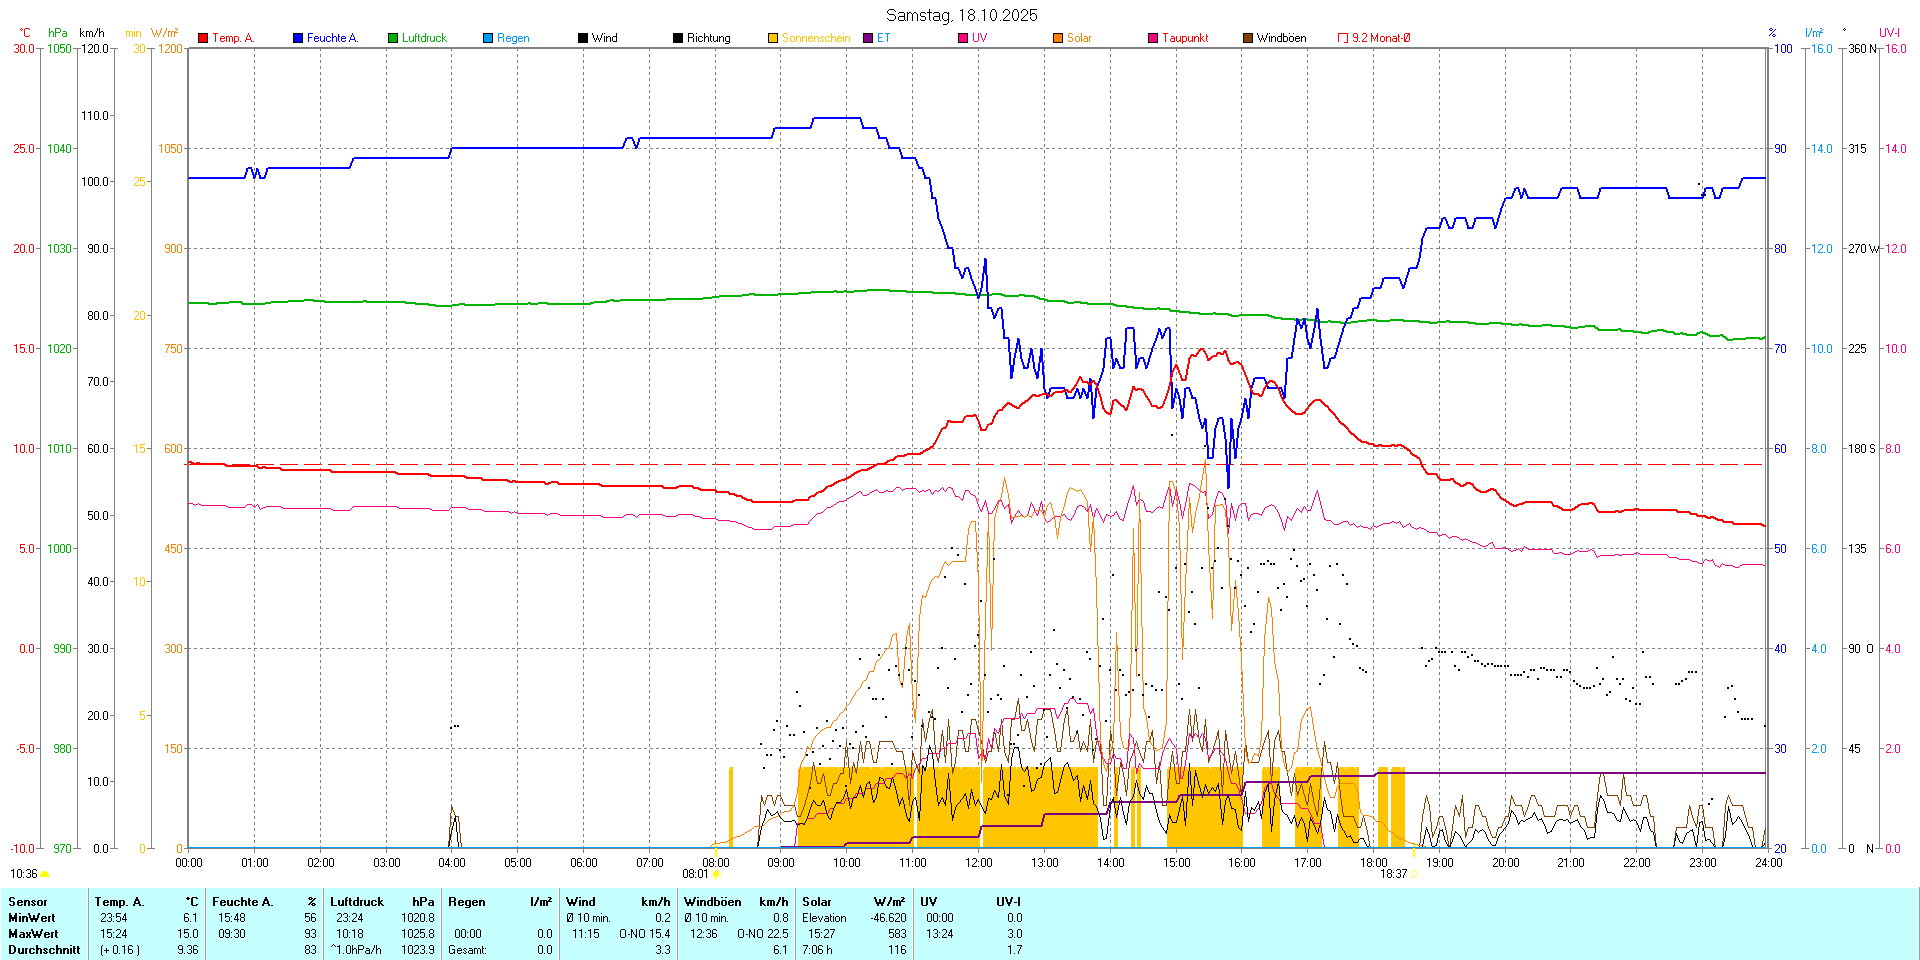This screenshot has width=1920, height=960.
Task: Click the Richtung legend label
Action: click(x=708, y=38)
